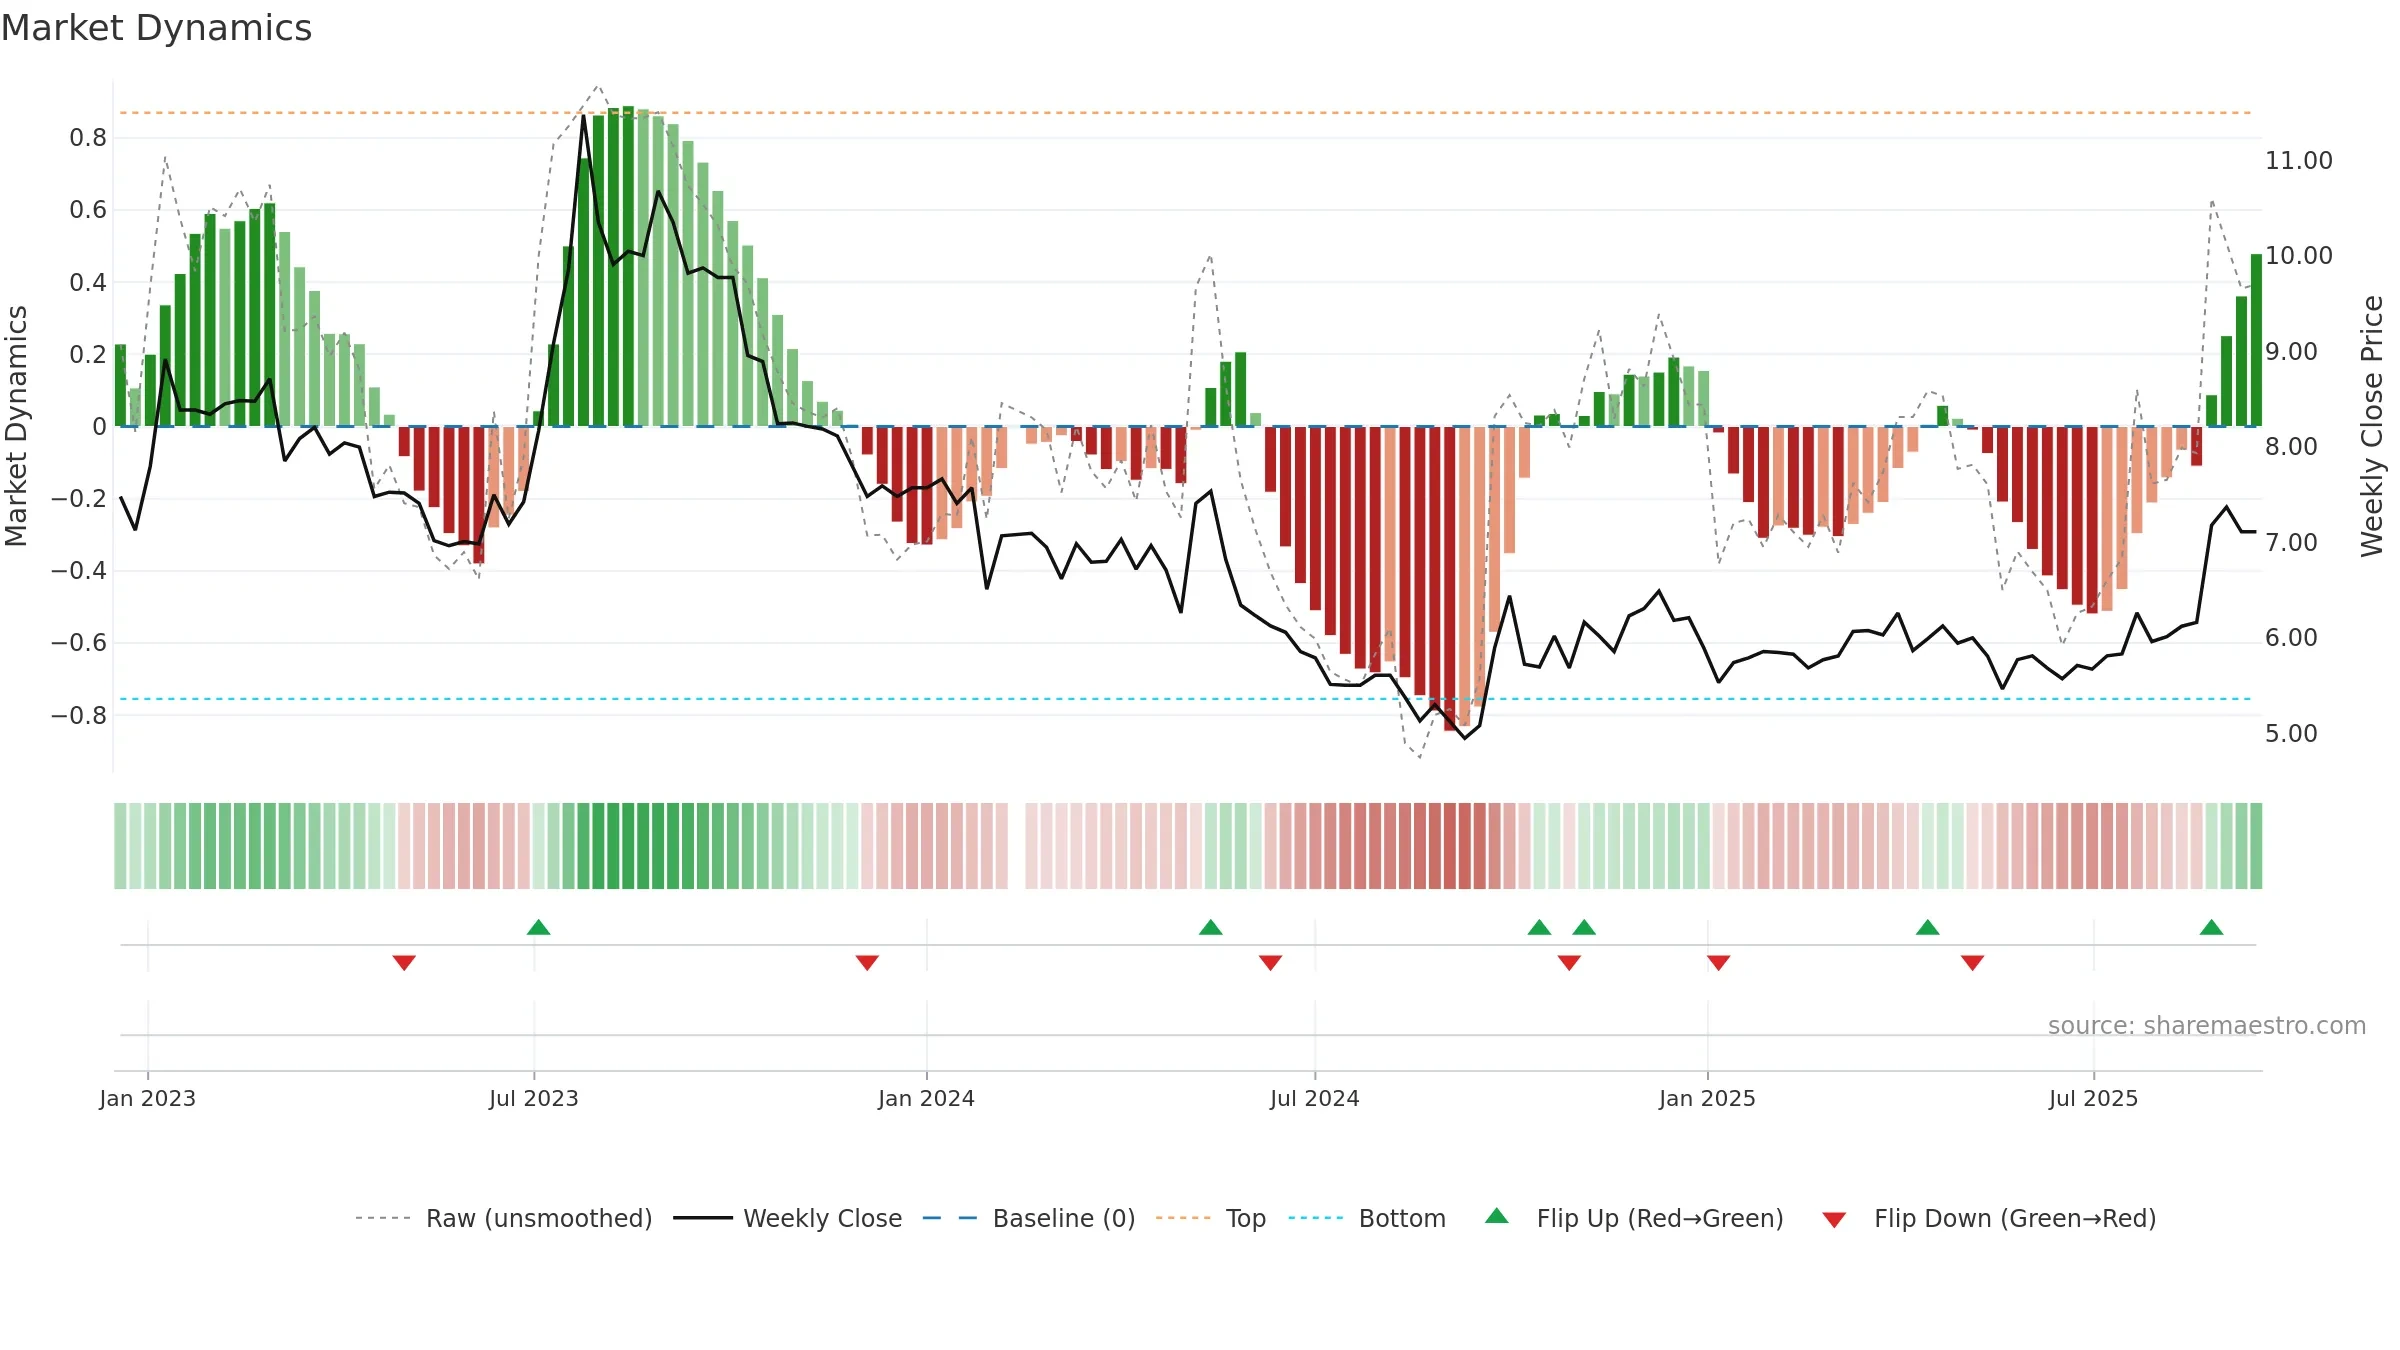Click the 0.8 tick on the left axis

coord(88,138)
